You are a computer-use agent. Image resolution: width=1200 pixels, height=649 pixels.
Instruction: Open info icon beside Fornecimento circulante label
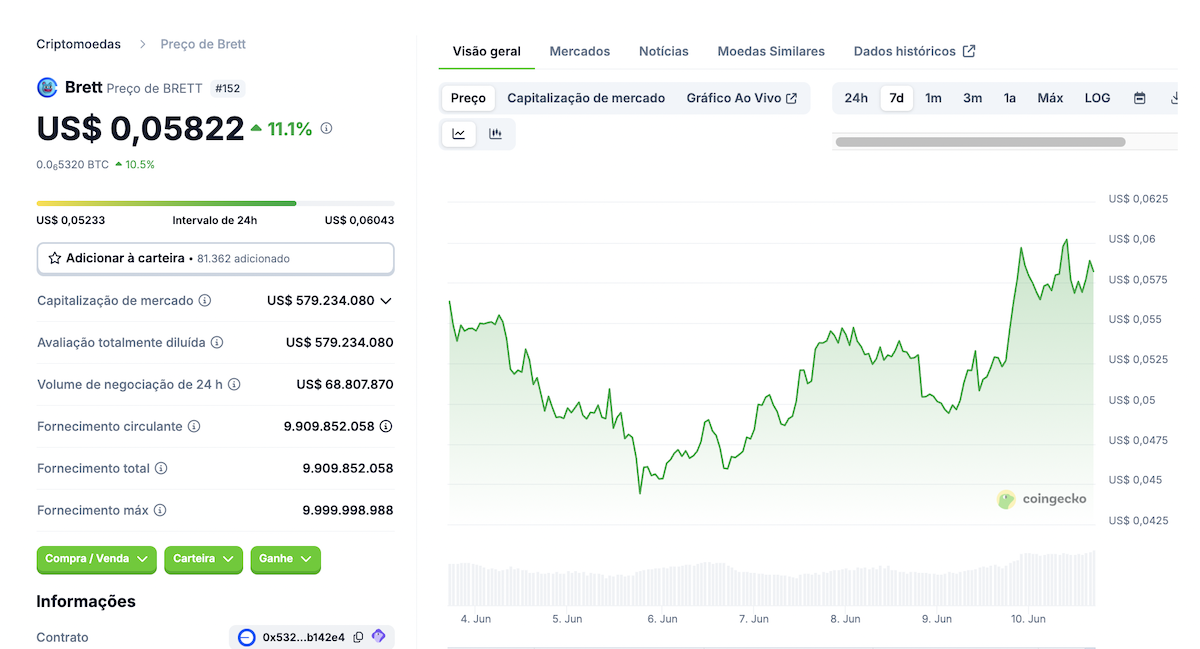194,426
